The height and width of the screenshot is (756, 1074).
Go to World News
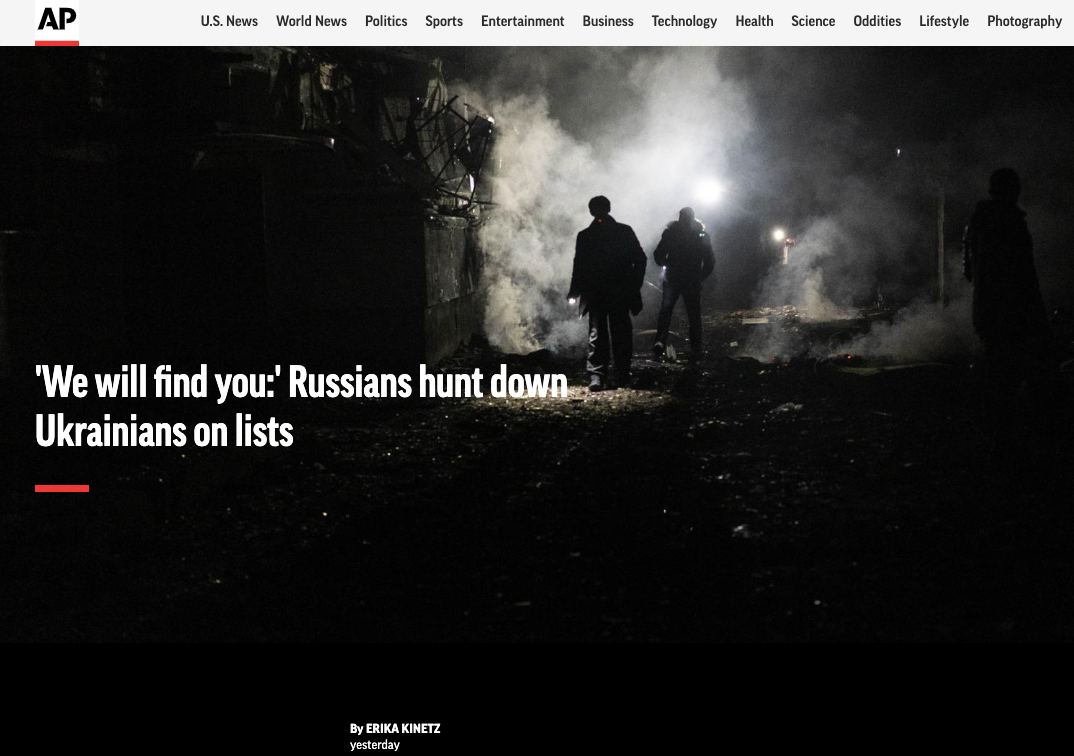[311, 21]
